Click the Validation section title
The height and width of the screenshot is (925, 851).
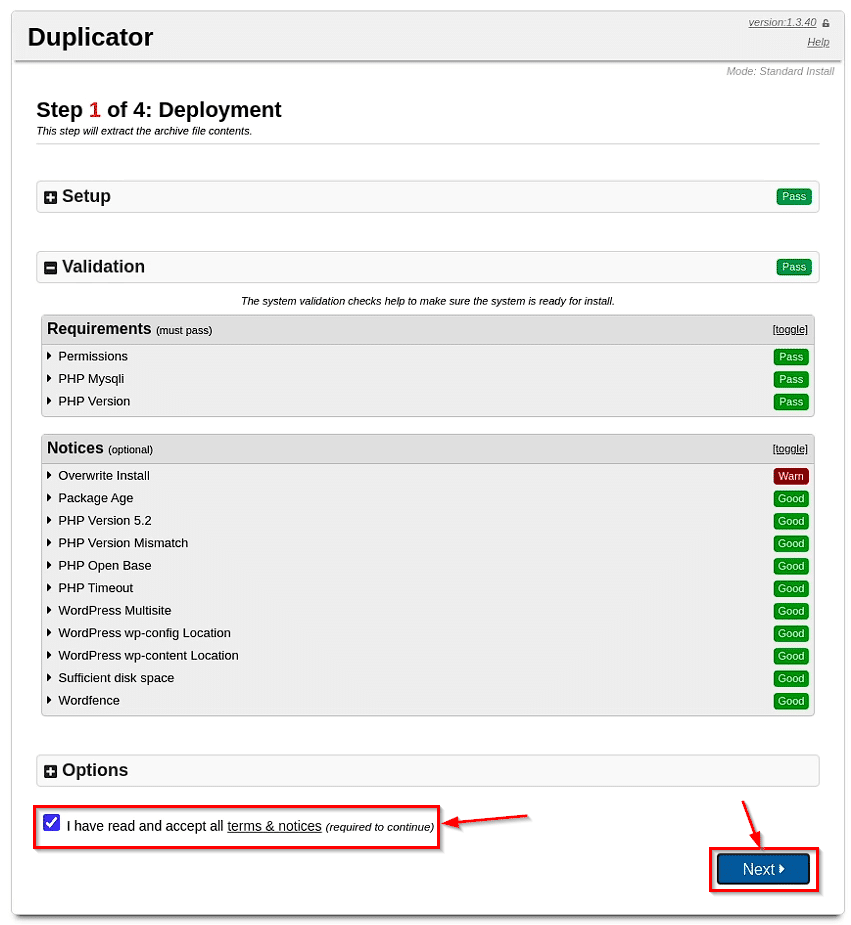click(x=103, y=267)
